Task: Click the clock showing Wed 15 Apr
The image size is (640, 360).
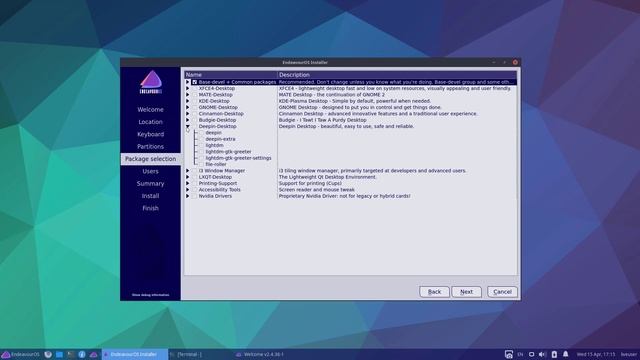Action: click(596, 354)
